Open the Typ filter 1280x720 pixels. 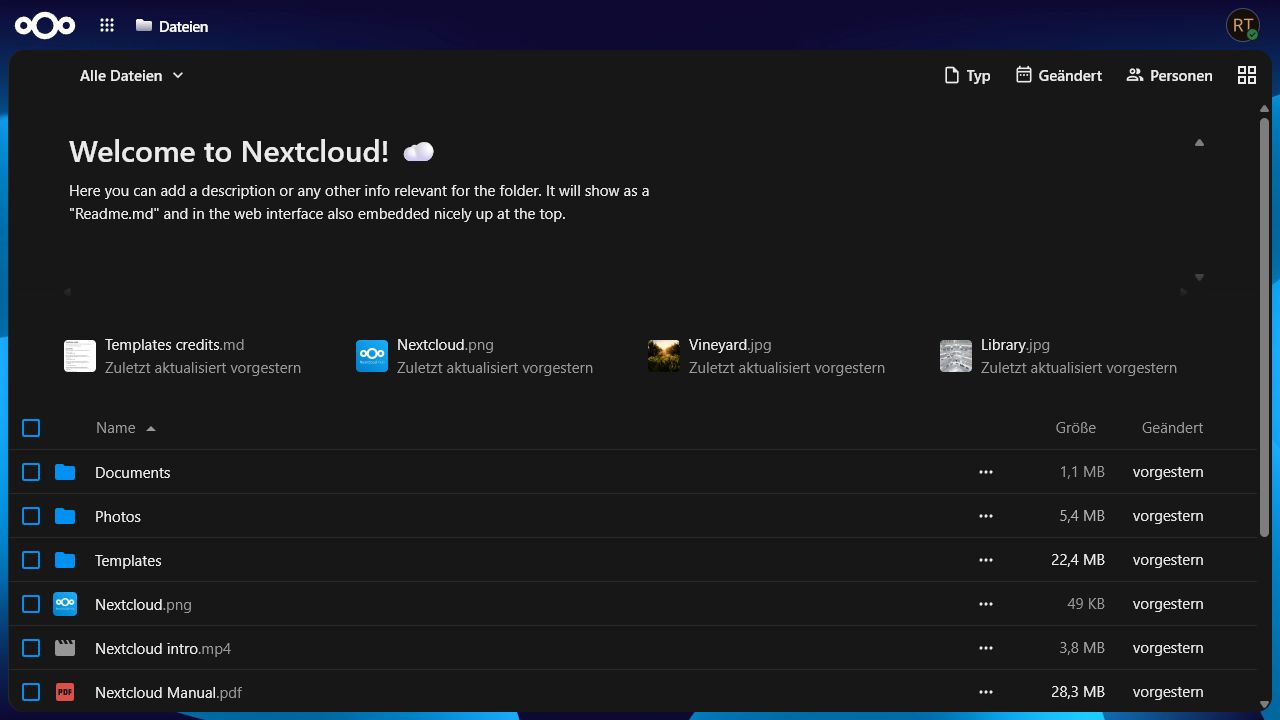click(967, 76)
